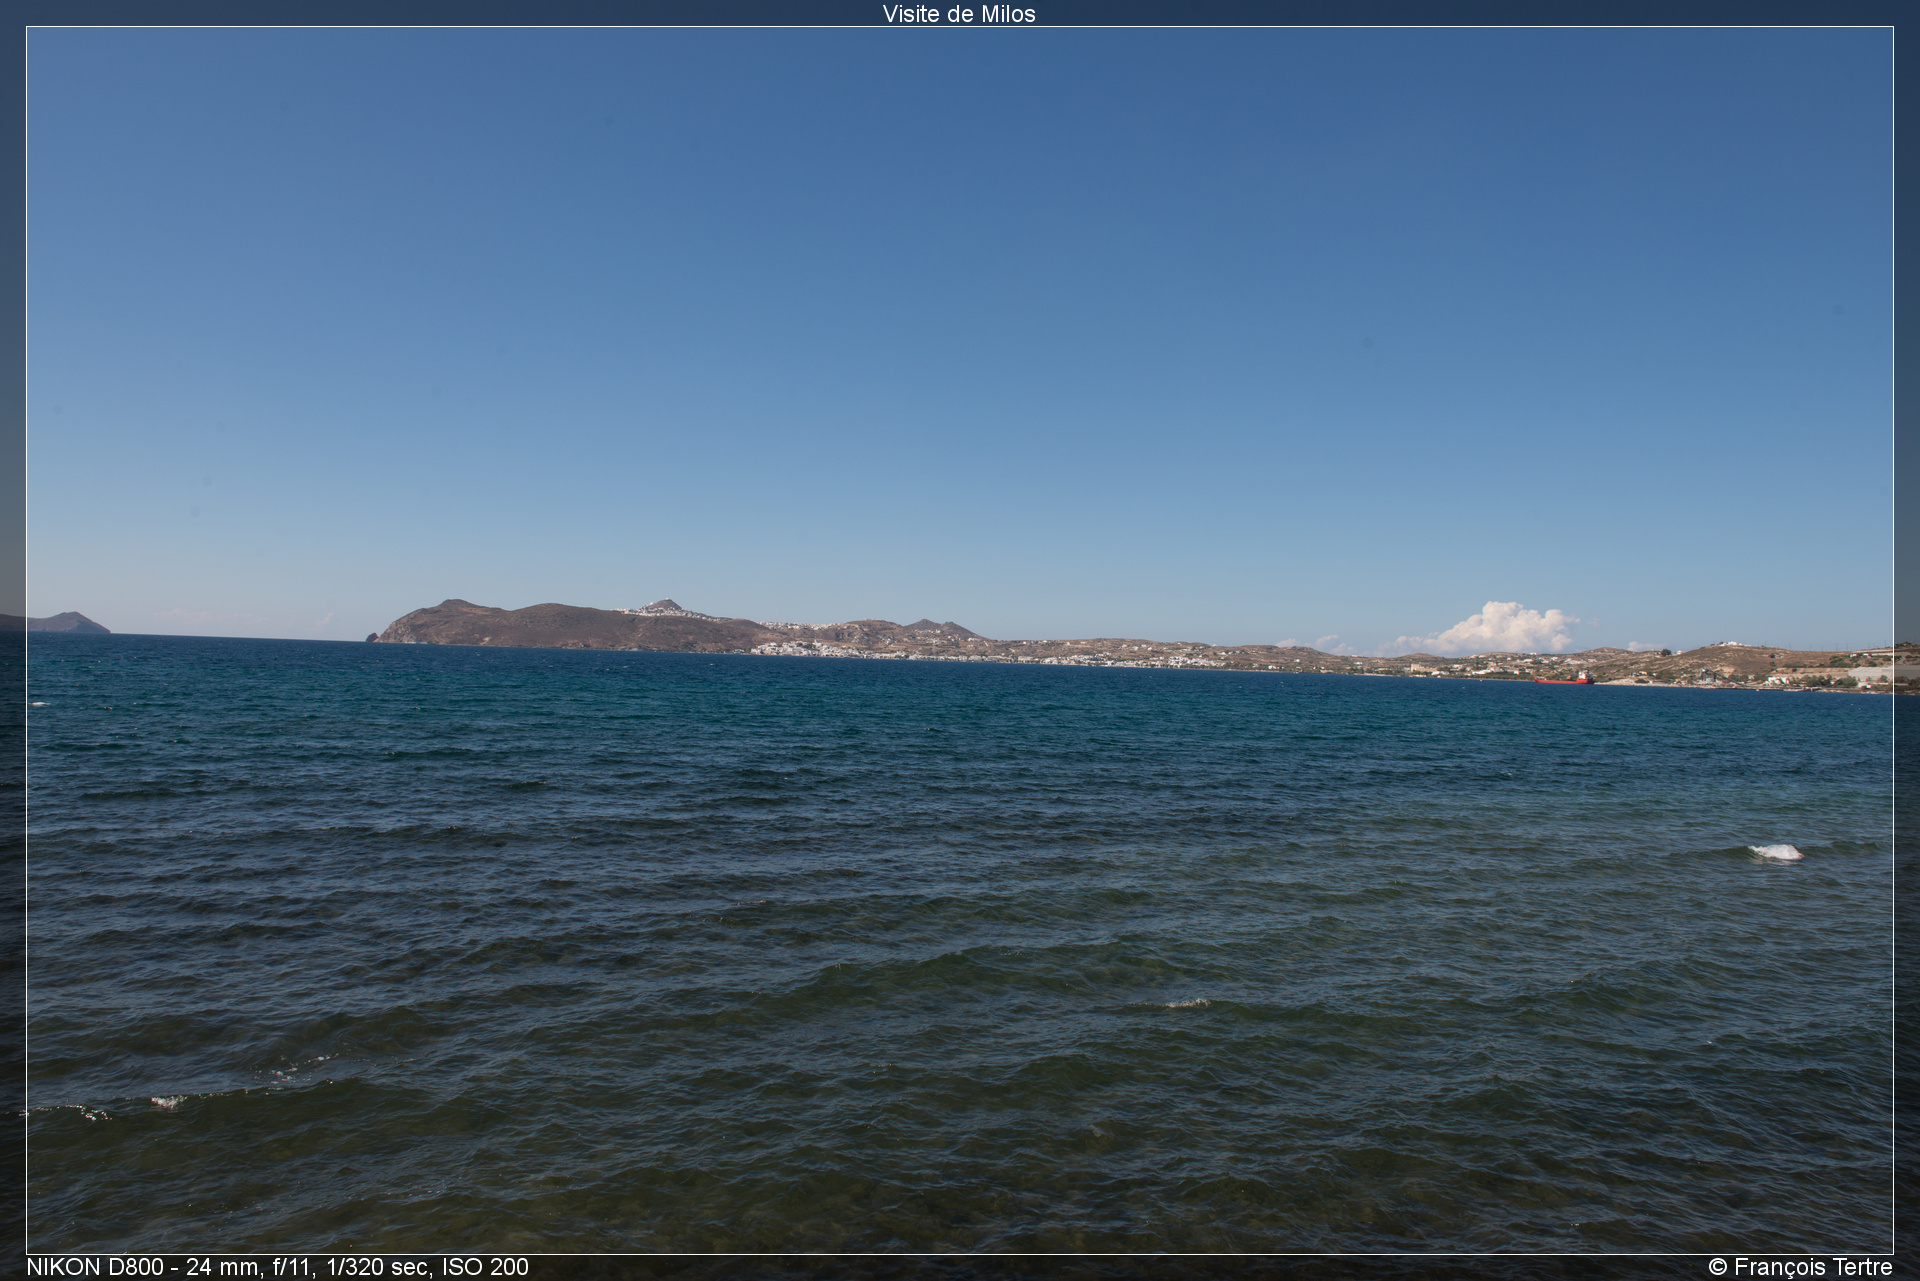Screen dimensions: 1920x1281
Task: Click the 'Visite de Milos' title text
Action: coord(959,14)
